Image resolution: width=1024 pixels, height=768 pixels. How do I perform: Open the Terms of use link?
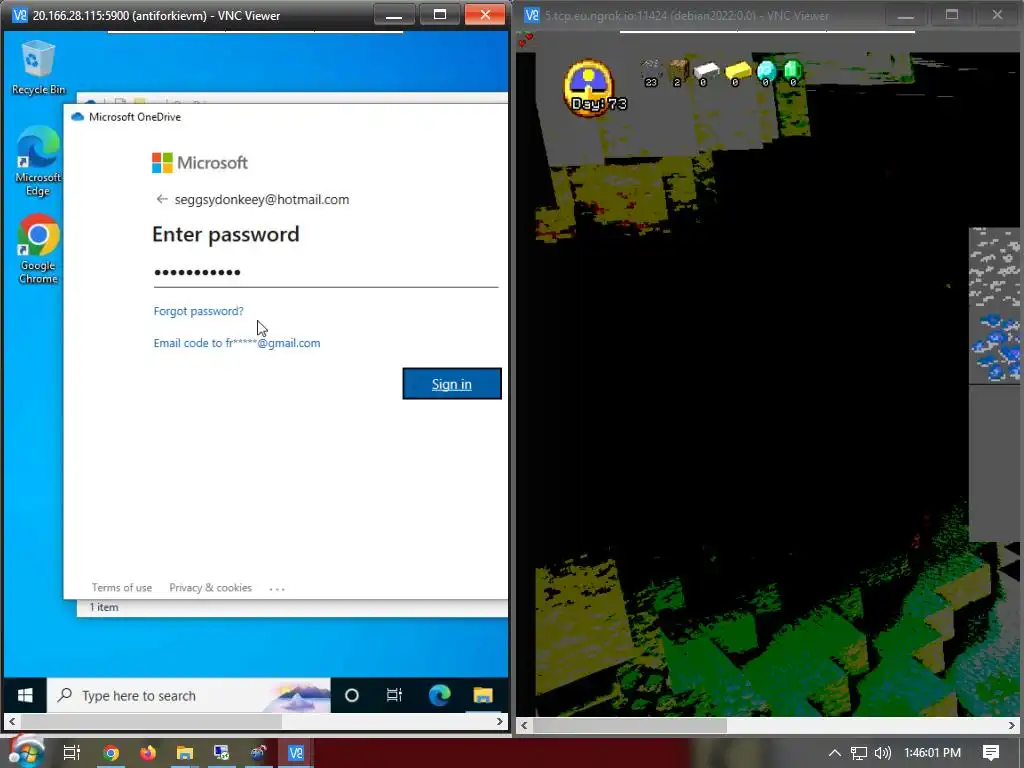point(121,588)
